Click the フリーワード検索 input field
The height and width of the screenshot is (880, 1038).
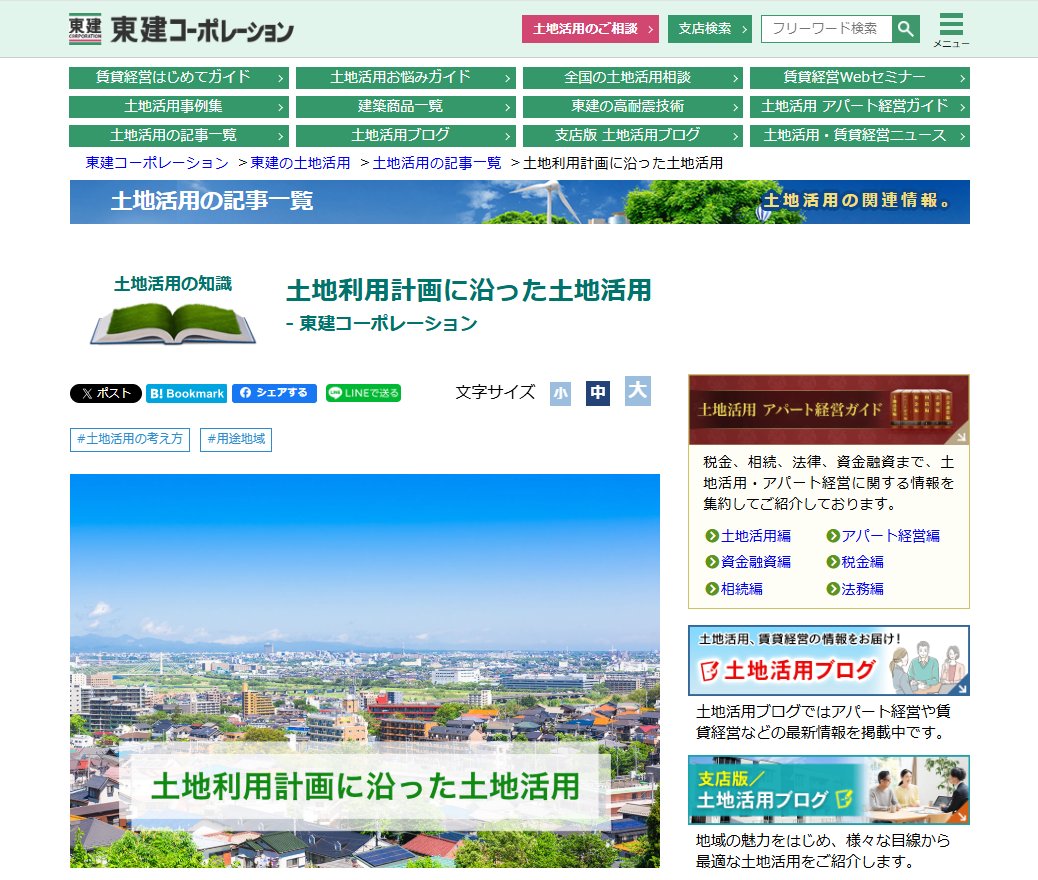point(826,29)
